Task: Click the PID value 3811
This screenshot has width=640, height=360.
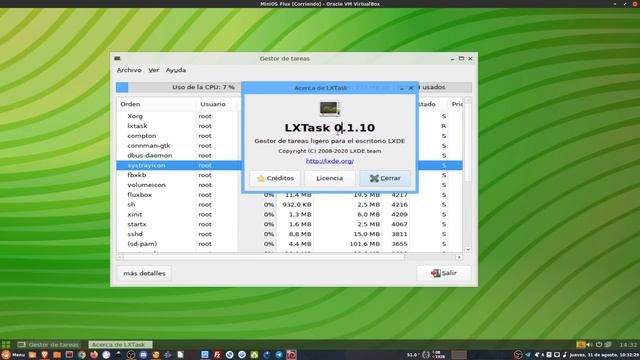Action: (399, 234)
